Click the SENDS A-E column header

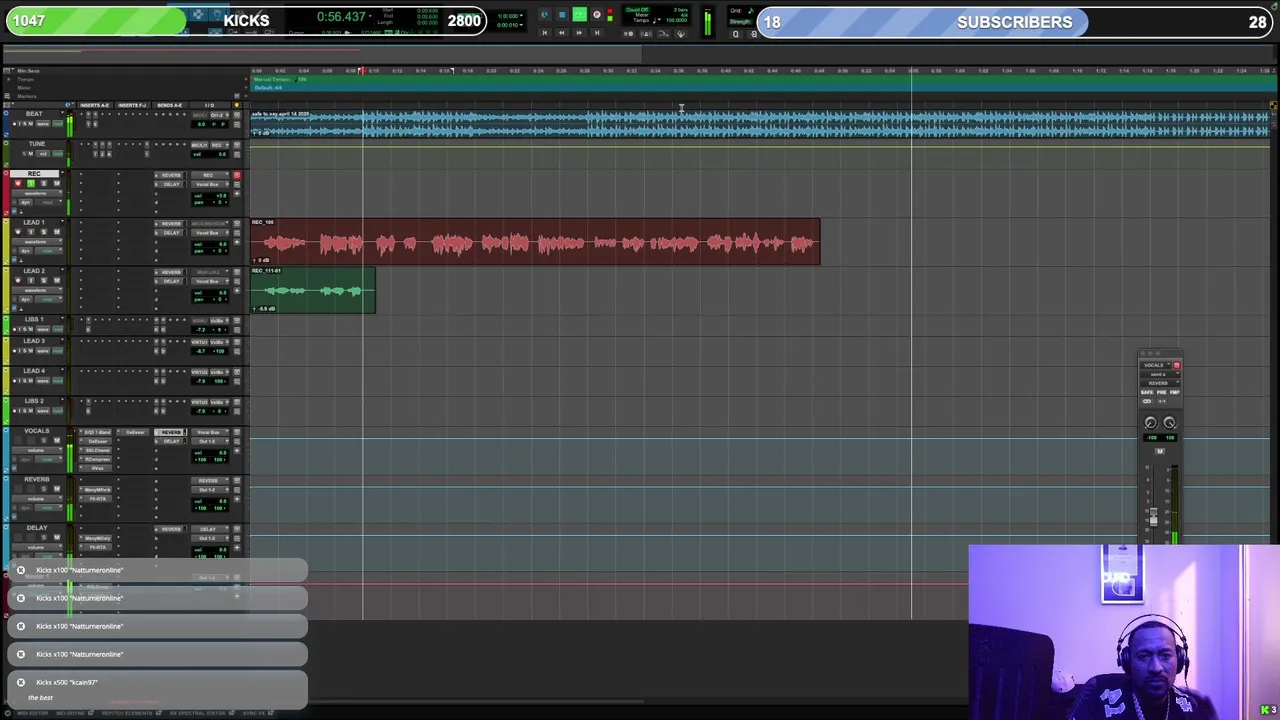(170, 105)
